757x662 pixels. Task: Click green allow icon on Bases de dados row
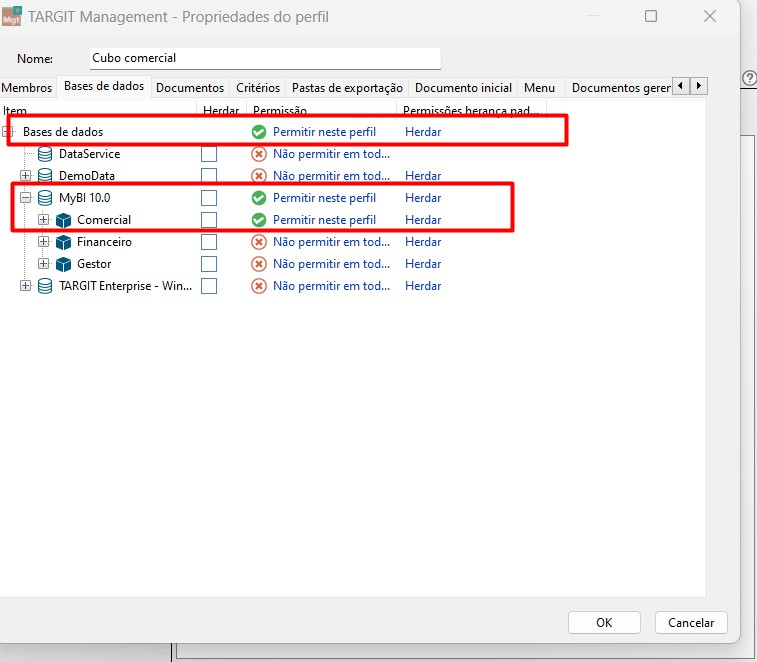coord(259,132)
